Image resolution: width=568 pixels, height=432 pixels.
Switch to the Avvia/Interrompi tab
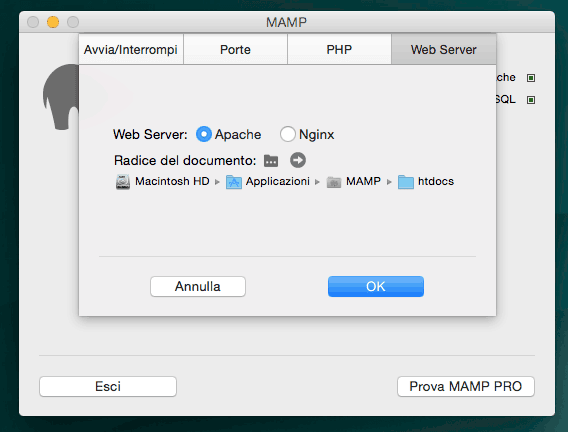click(x=131, y=49)
